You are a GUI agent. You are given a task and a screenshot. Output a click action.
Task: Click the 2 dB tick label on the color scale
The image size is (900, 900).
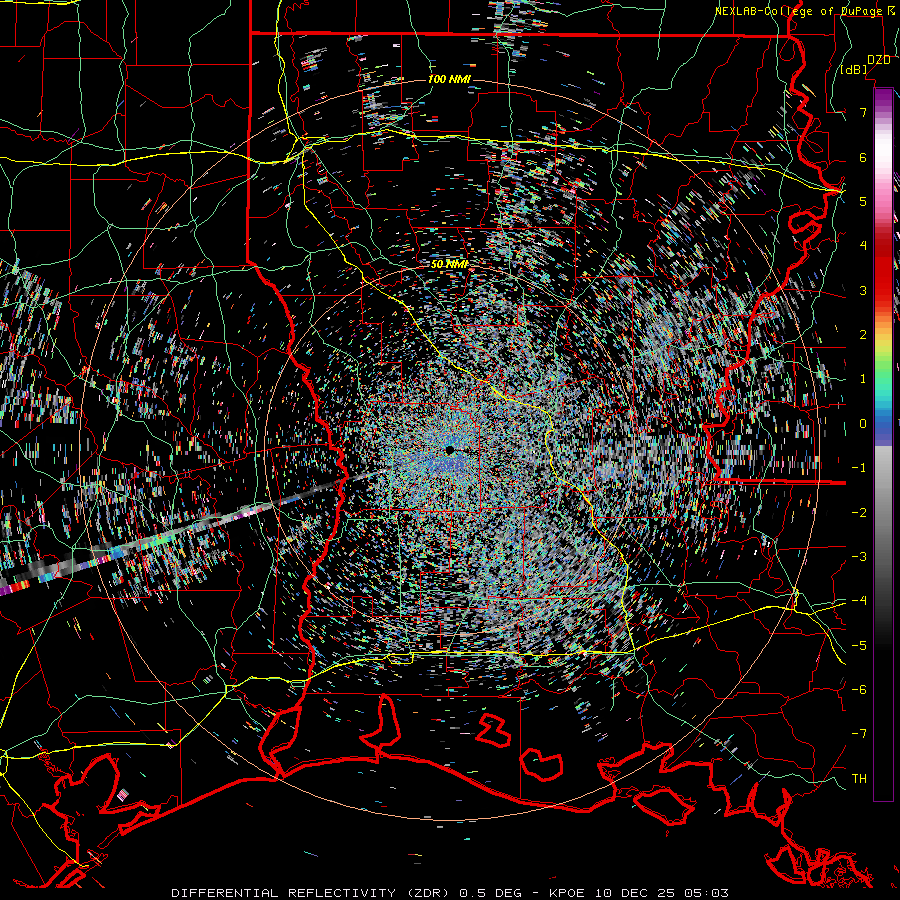pyautogui.click(x=863, y=335)
